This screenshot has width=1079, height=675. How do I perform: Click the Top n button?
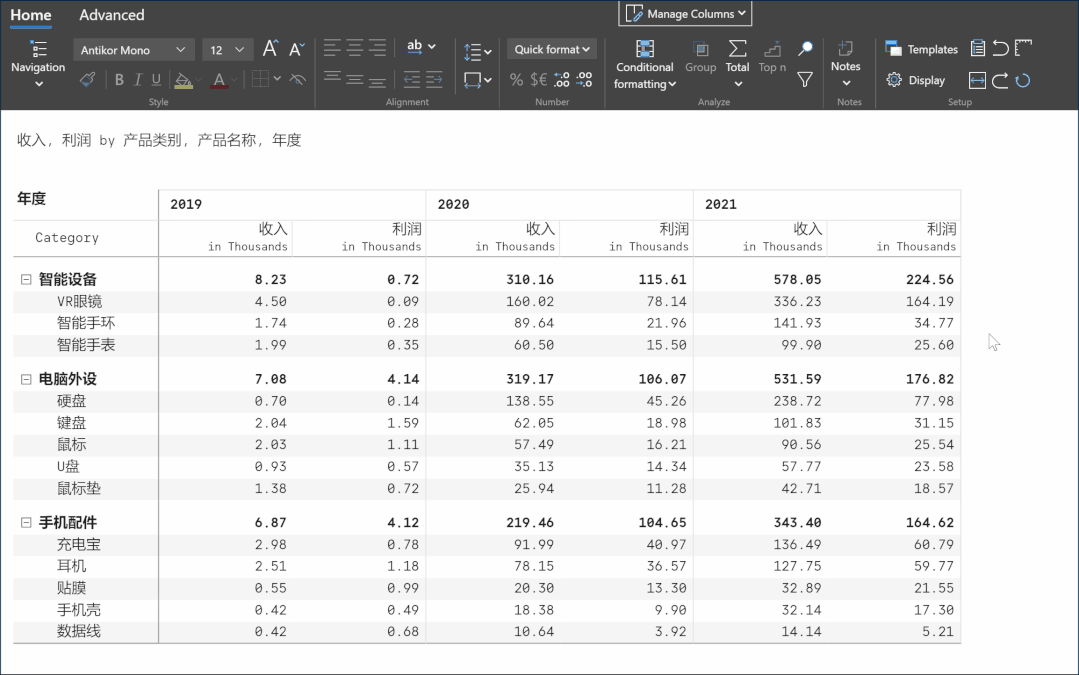772,56
